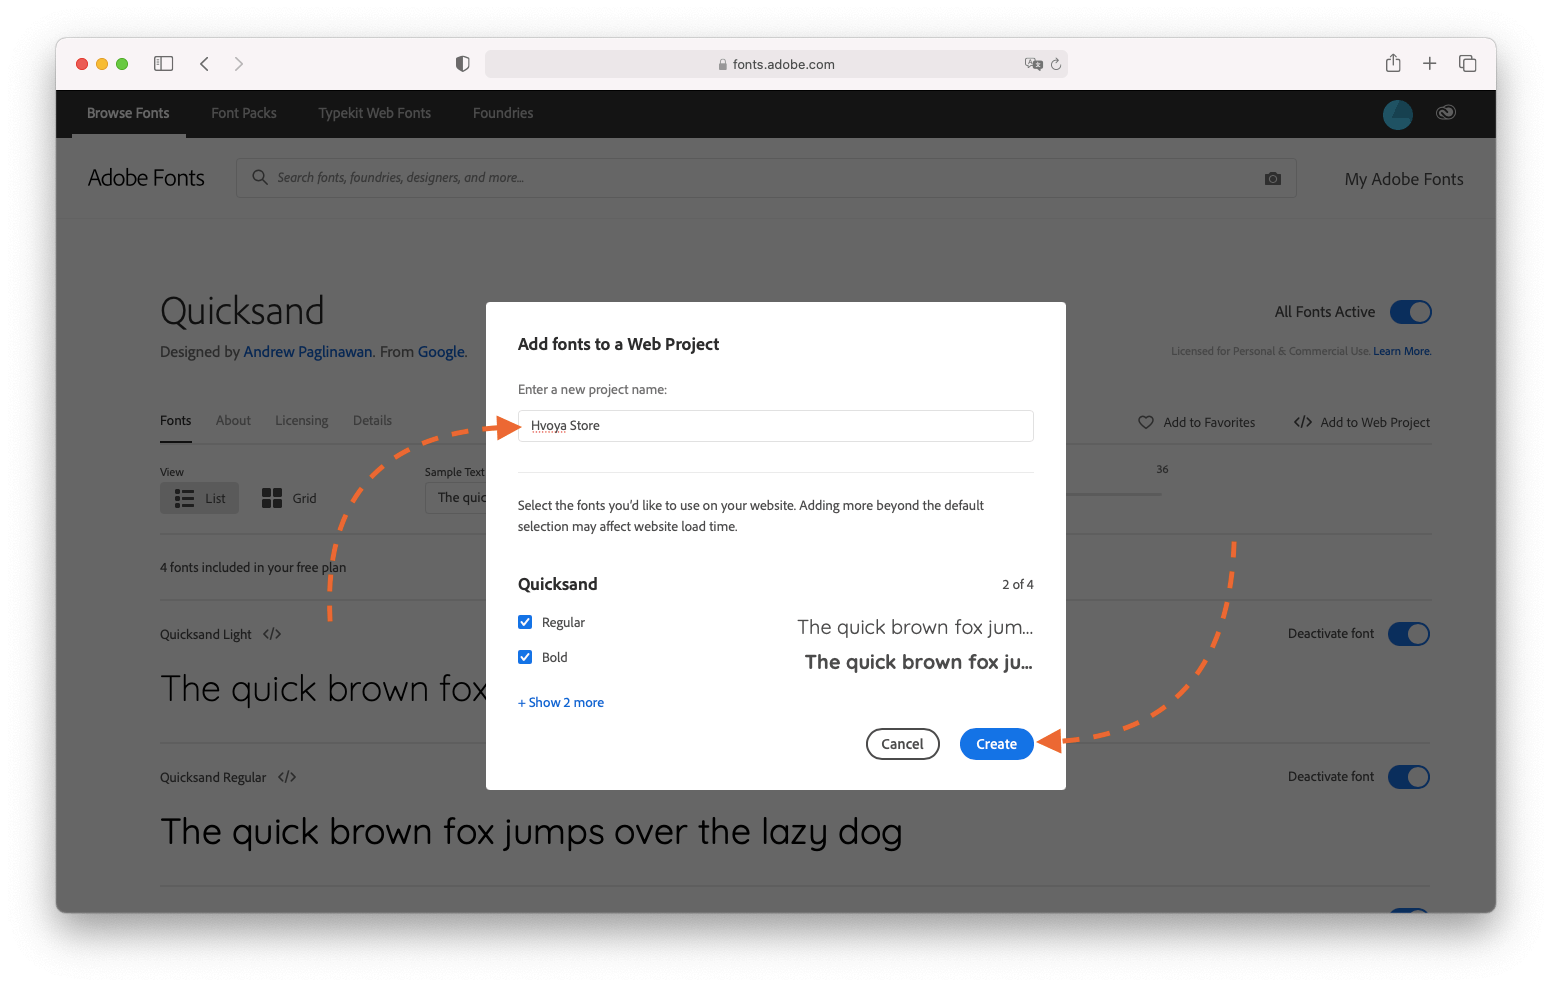The width and height of the screenshot is (1552, 987).
Task: Open the user profile avatar
Action: 1398,114
